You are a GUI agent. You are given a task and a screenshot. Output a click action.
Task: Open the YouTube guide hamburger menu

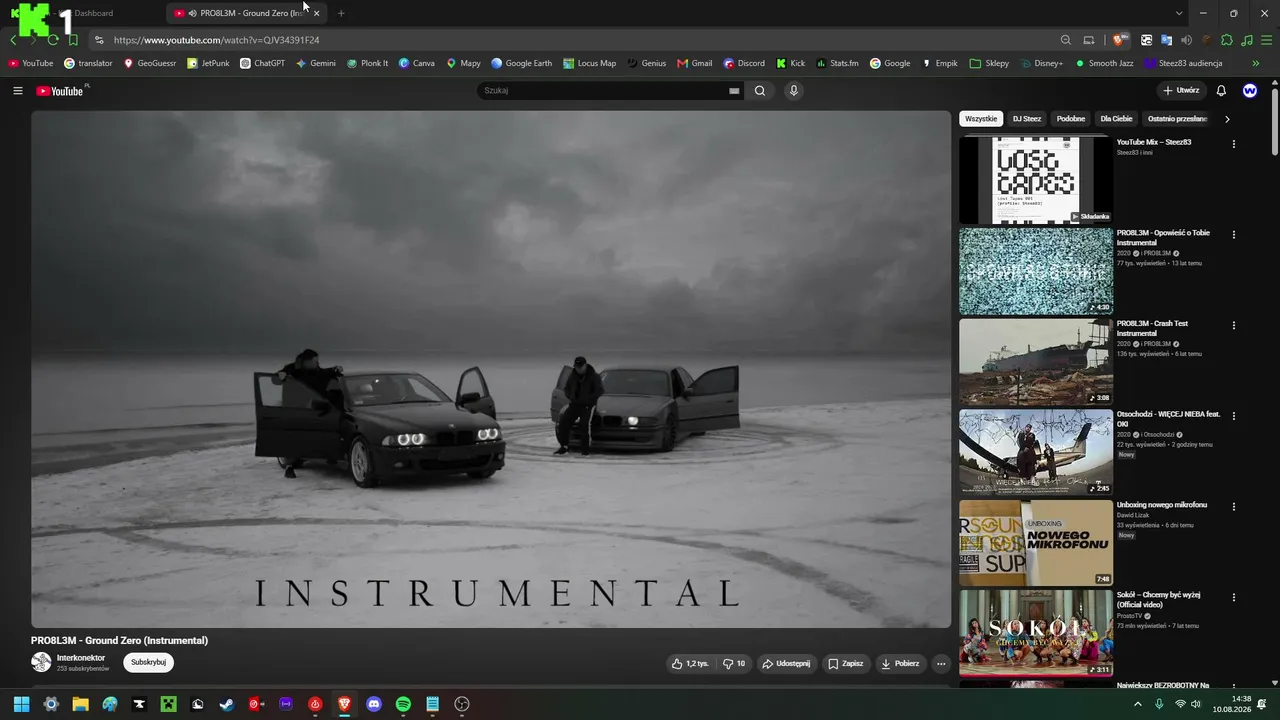tap(18, 91)
